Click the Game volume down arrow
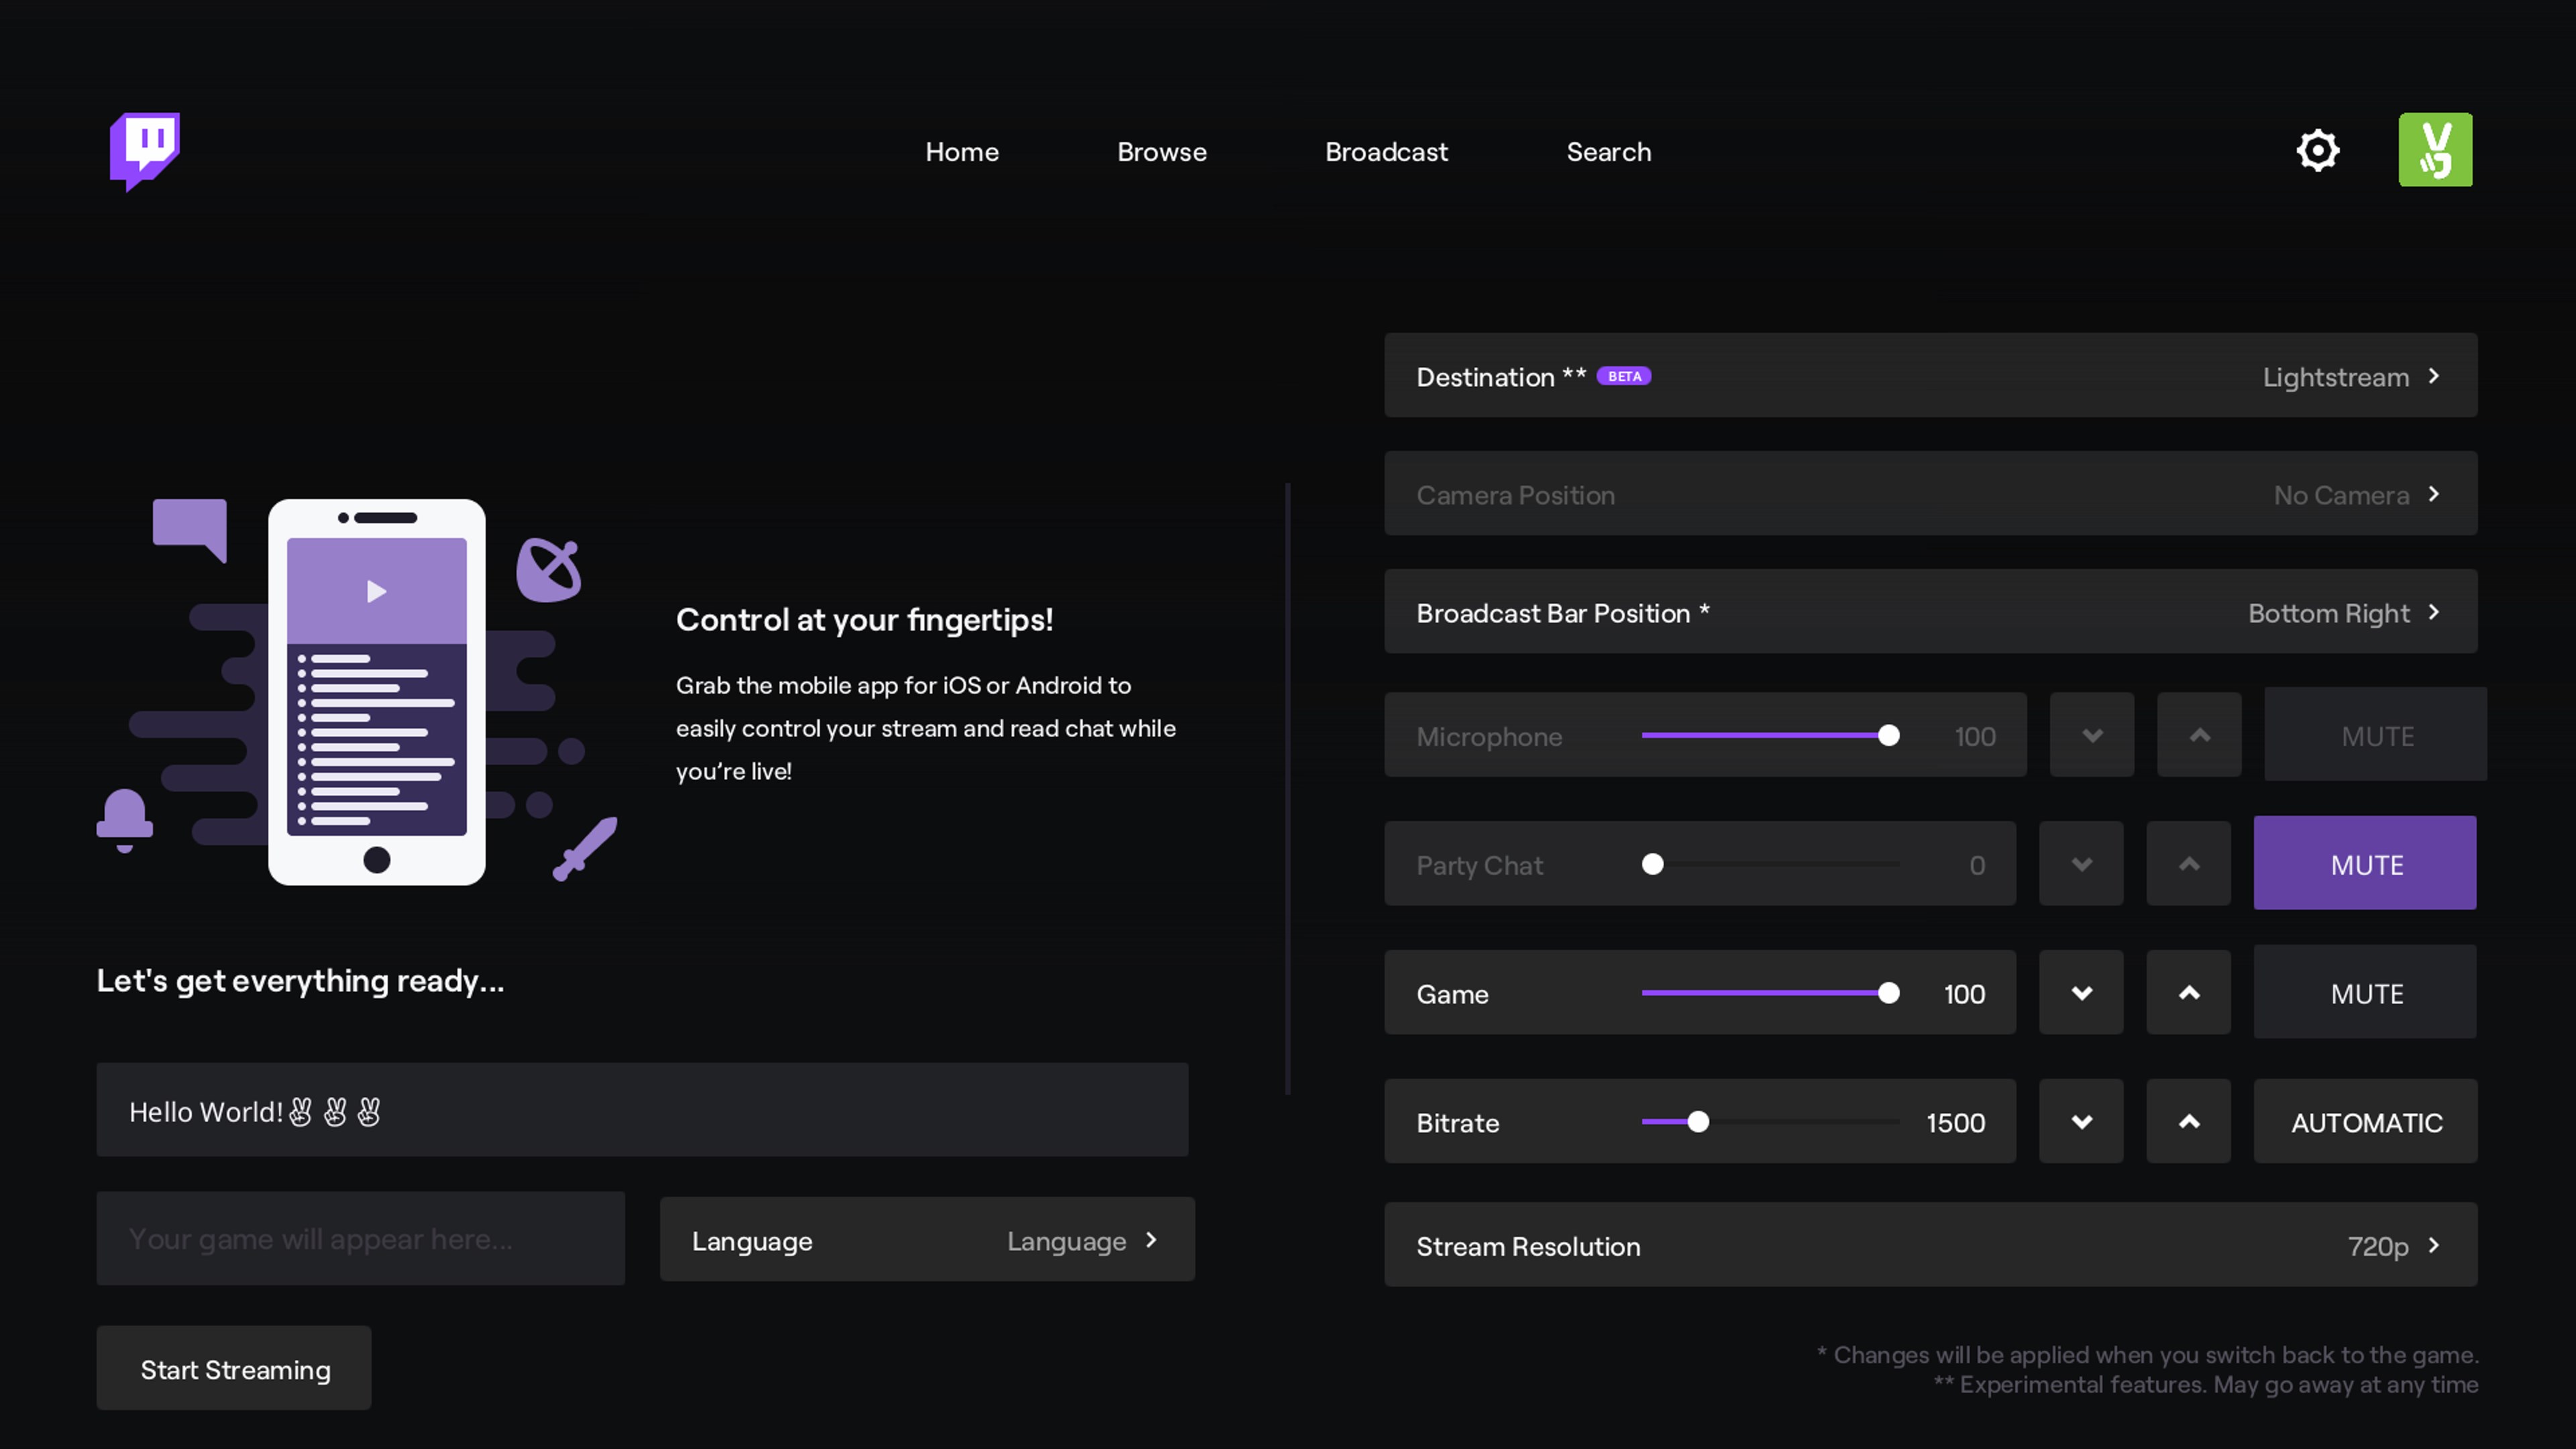 2081,992
